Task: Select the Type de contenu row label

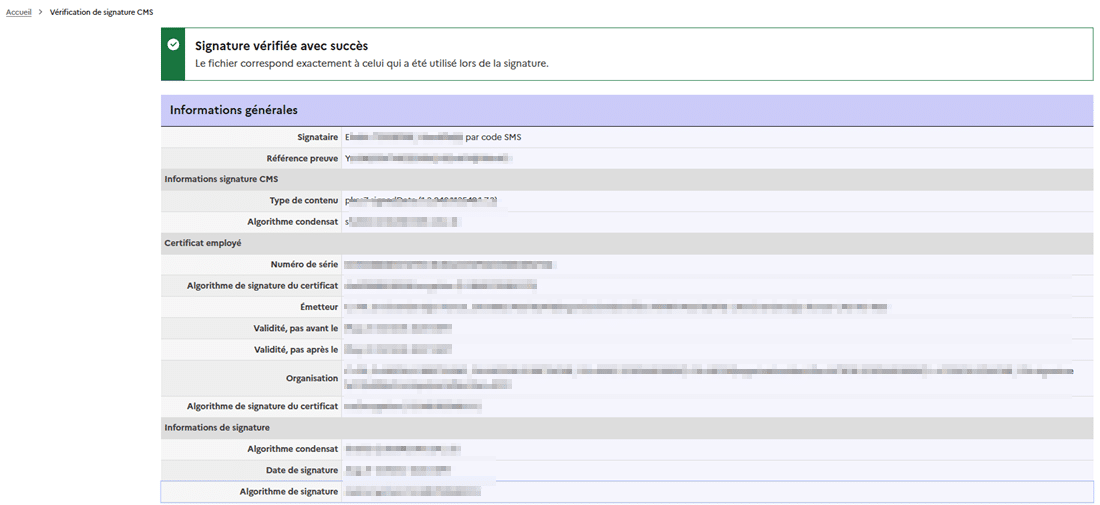Action: tap(300, 201)
